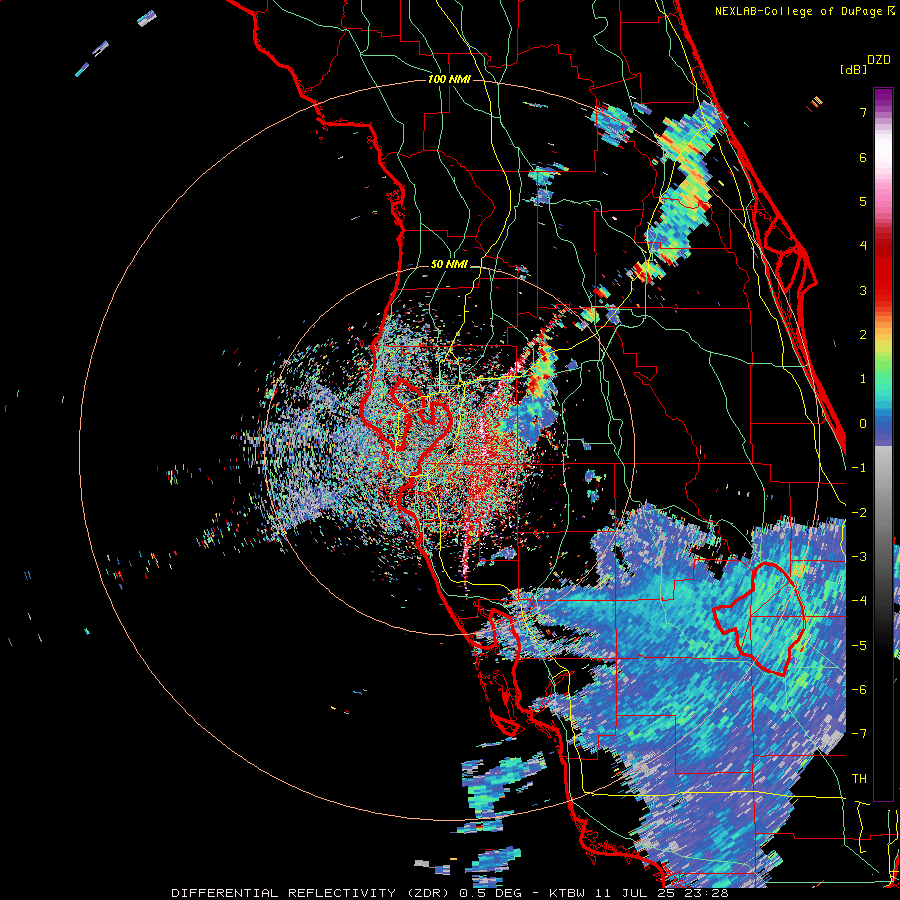Screen dimensions: 900x900
Task: Click the -7 value on color scale
Action: pyautogui.click(x=859, y=734)
